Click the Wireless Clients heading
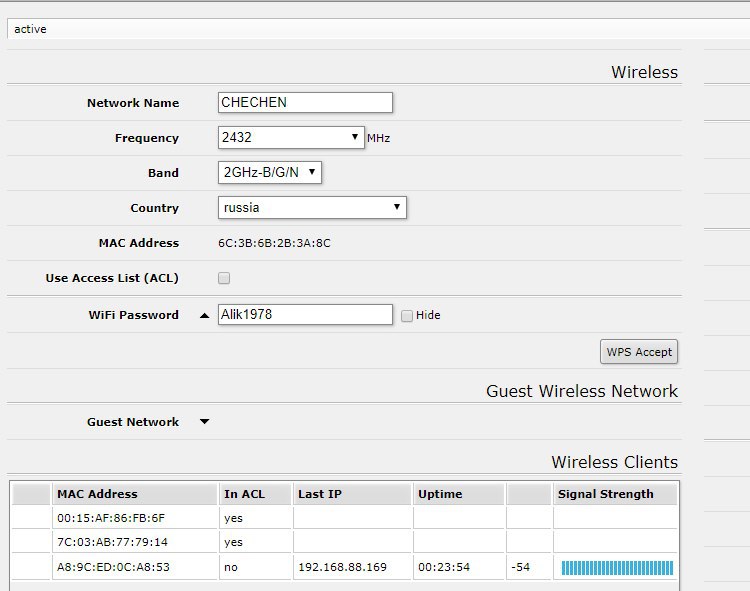Screen dimensions: 750x591 coord(615,462)
